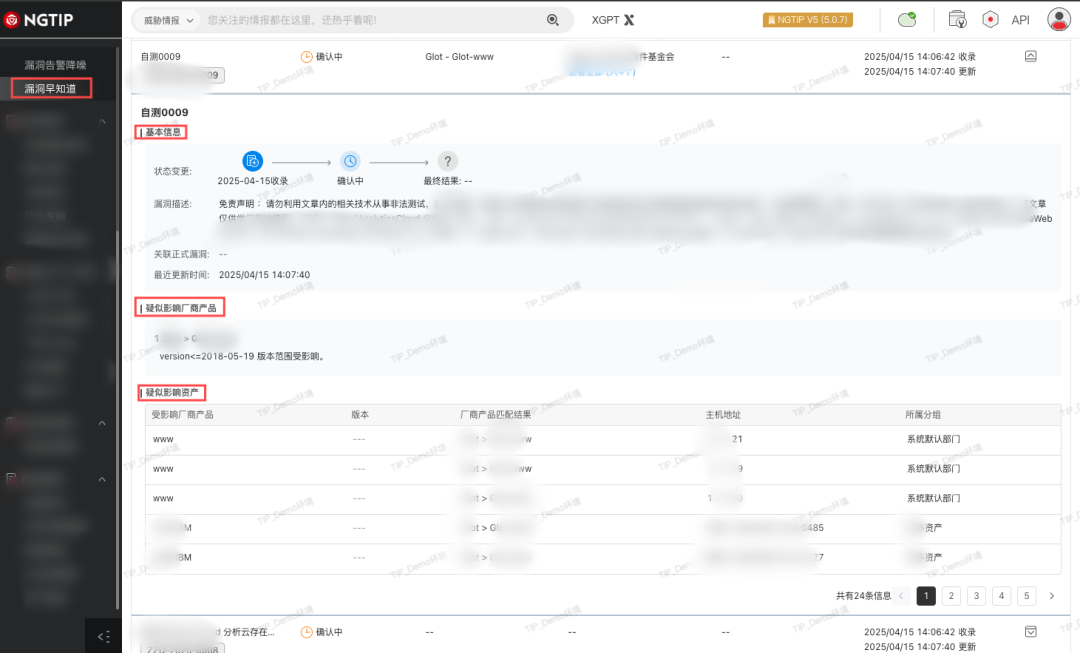Click the NGTIP logo icon
1080x653 pixels.
[x=13, y=19]
